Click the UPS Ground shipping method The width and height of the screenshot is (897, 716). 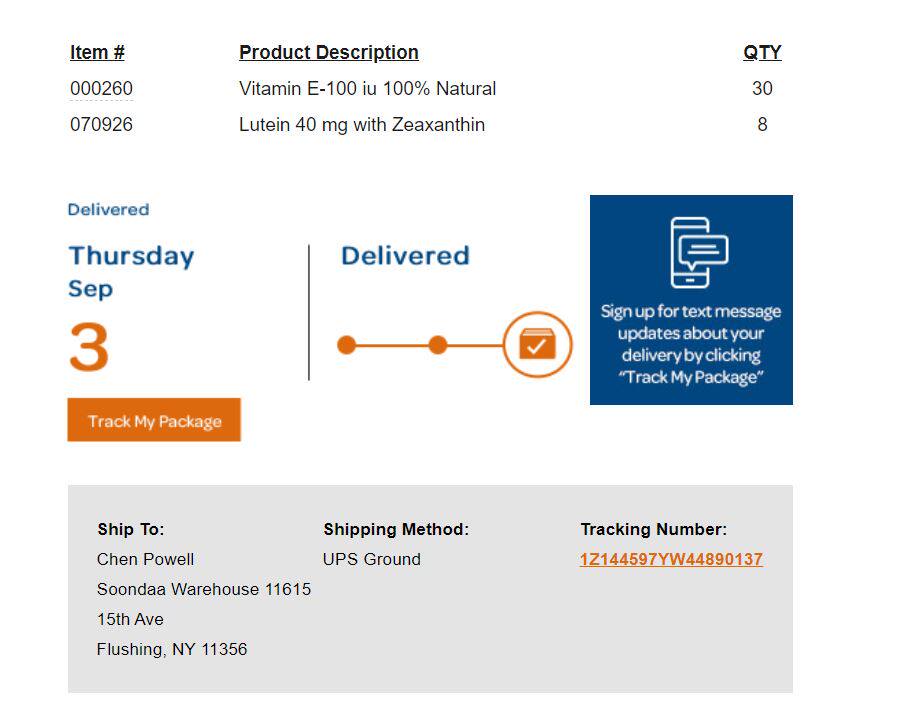pos(371,560)
